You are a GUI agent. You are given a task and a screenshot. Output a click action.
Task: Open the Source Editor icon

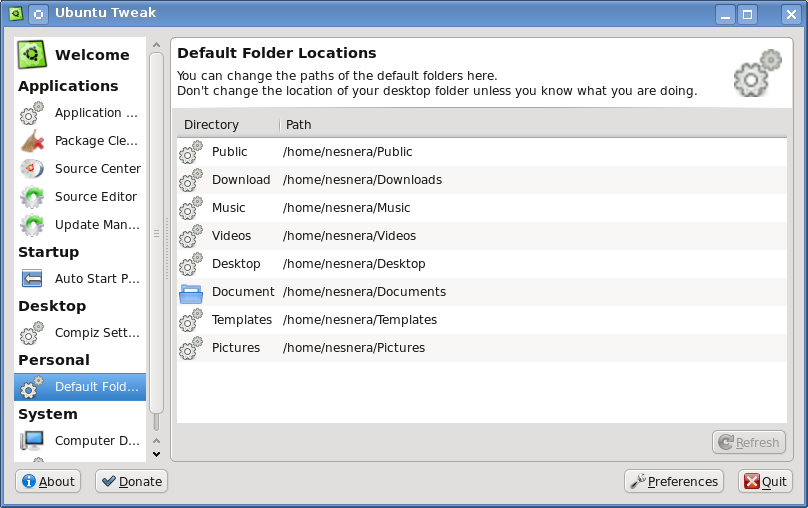tap(32, 197)
